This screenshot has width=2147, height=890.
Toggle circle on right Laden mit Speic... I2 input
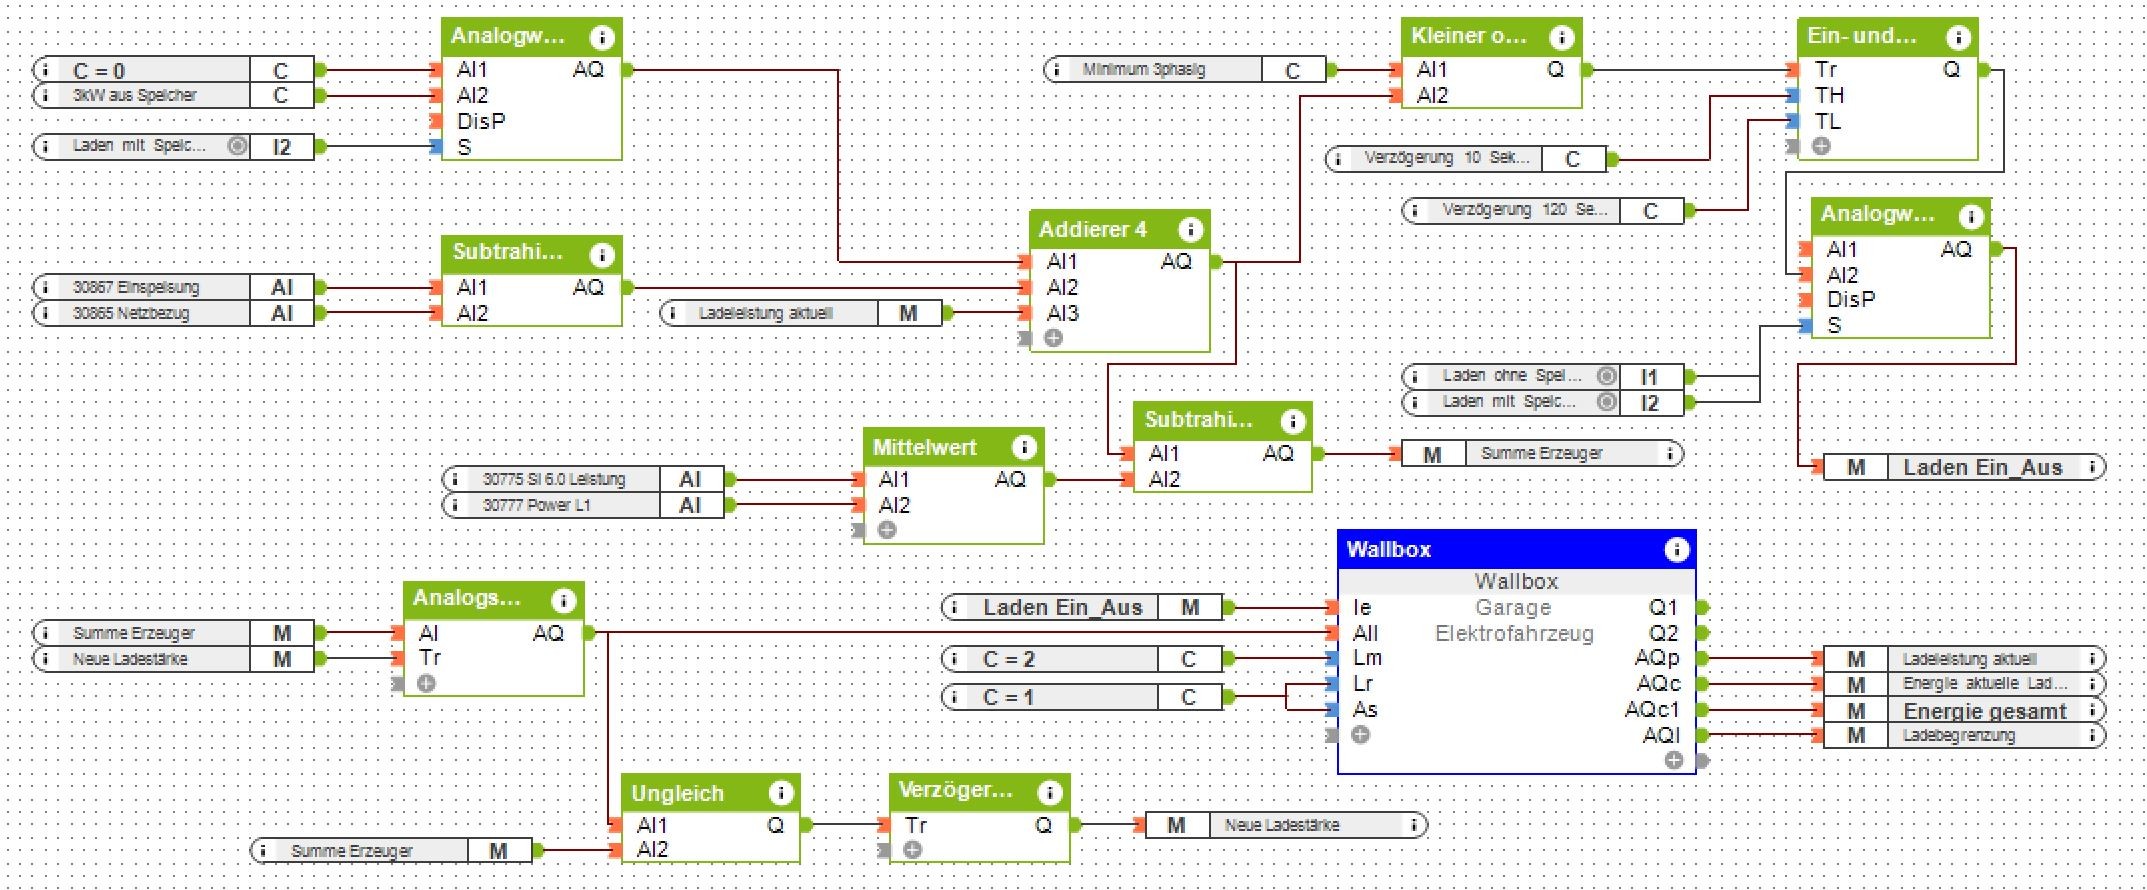1606,402
